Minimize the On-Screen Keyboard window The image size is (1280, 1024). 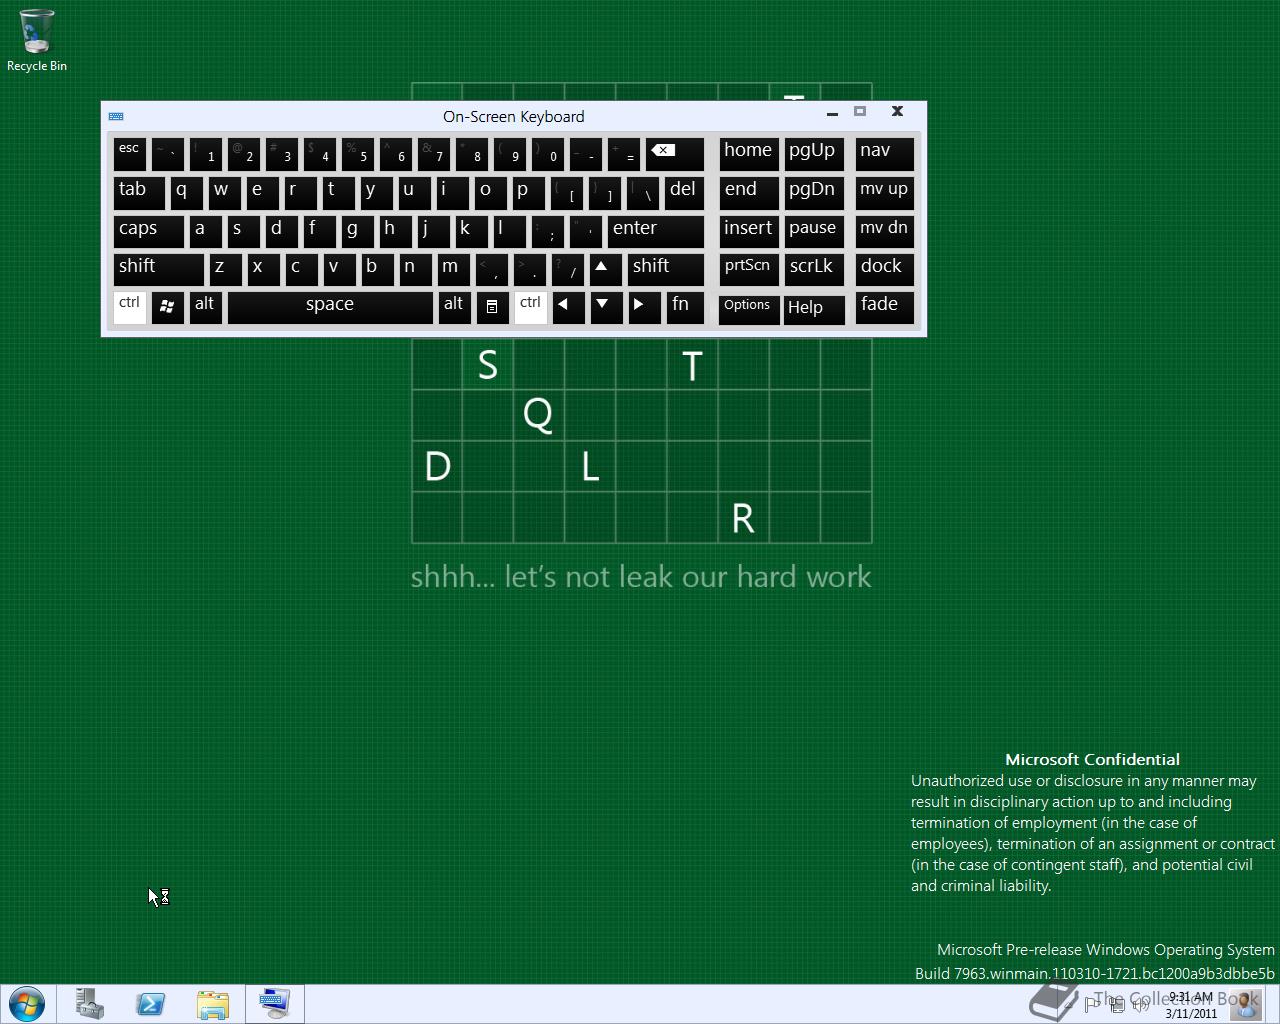832,112
